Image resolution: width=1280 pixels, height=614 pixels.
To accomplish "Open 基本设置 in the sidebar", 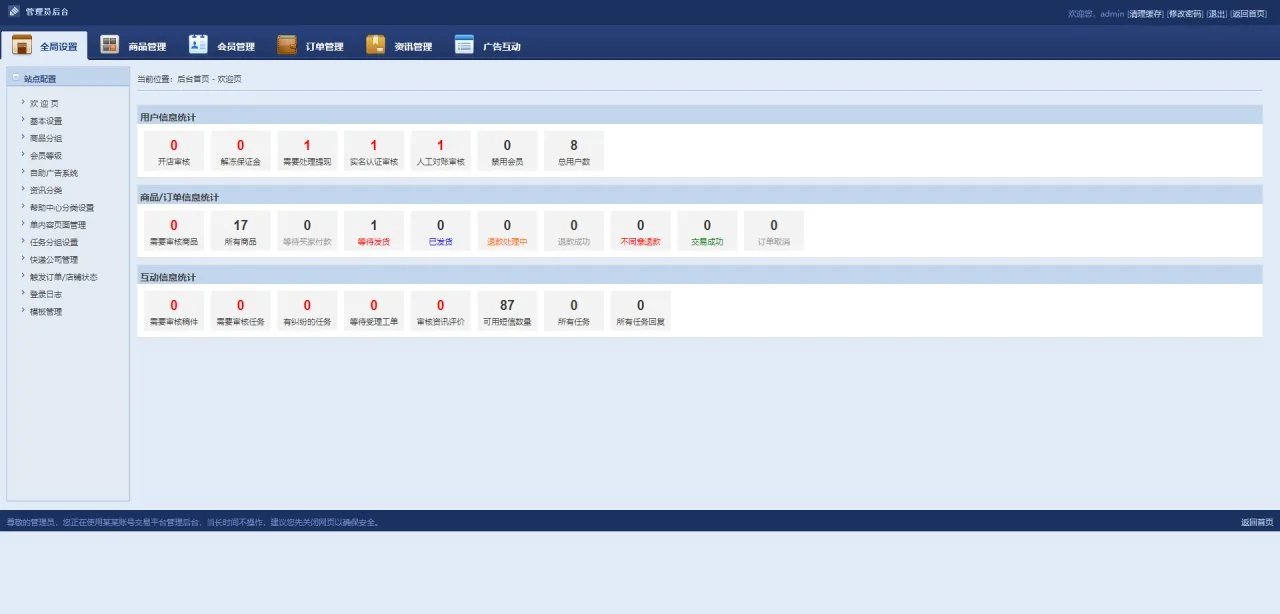I will [46, 121].
